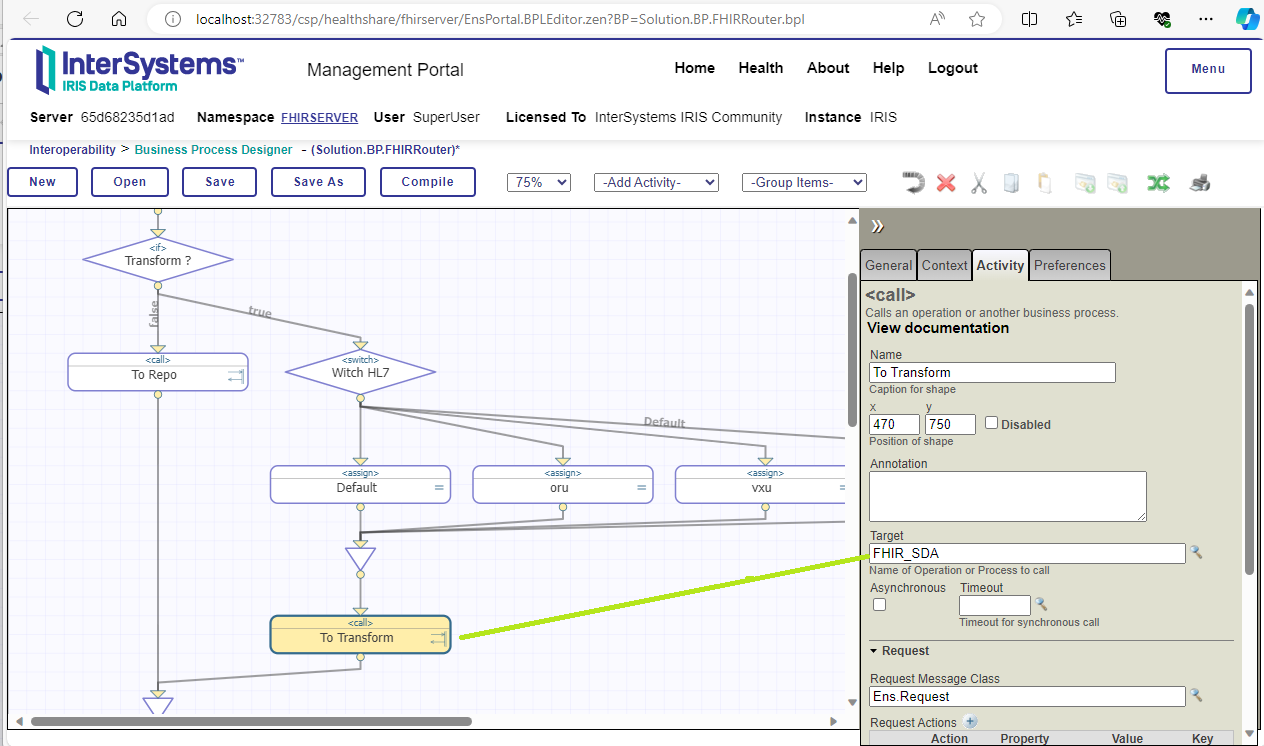Screen dimensions: 1264x746
Task: Open Target field magnifier search icon
Action: pos(1196,553)
